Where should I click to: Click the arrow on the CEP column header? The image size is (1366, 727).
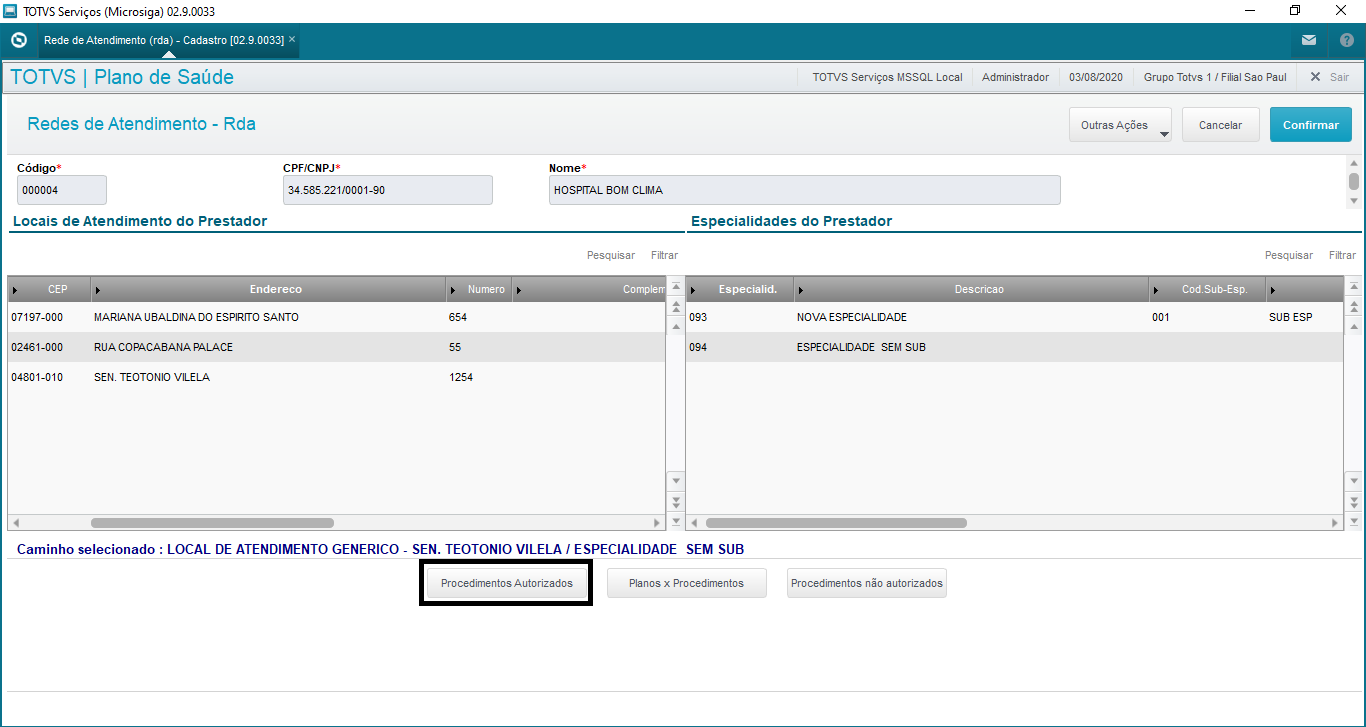tap(15, 290)
